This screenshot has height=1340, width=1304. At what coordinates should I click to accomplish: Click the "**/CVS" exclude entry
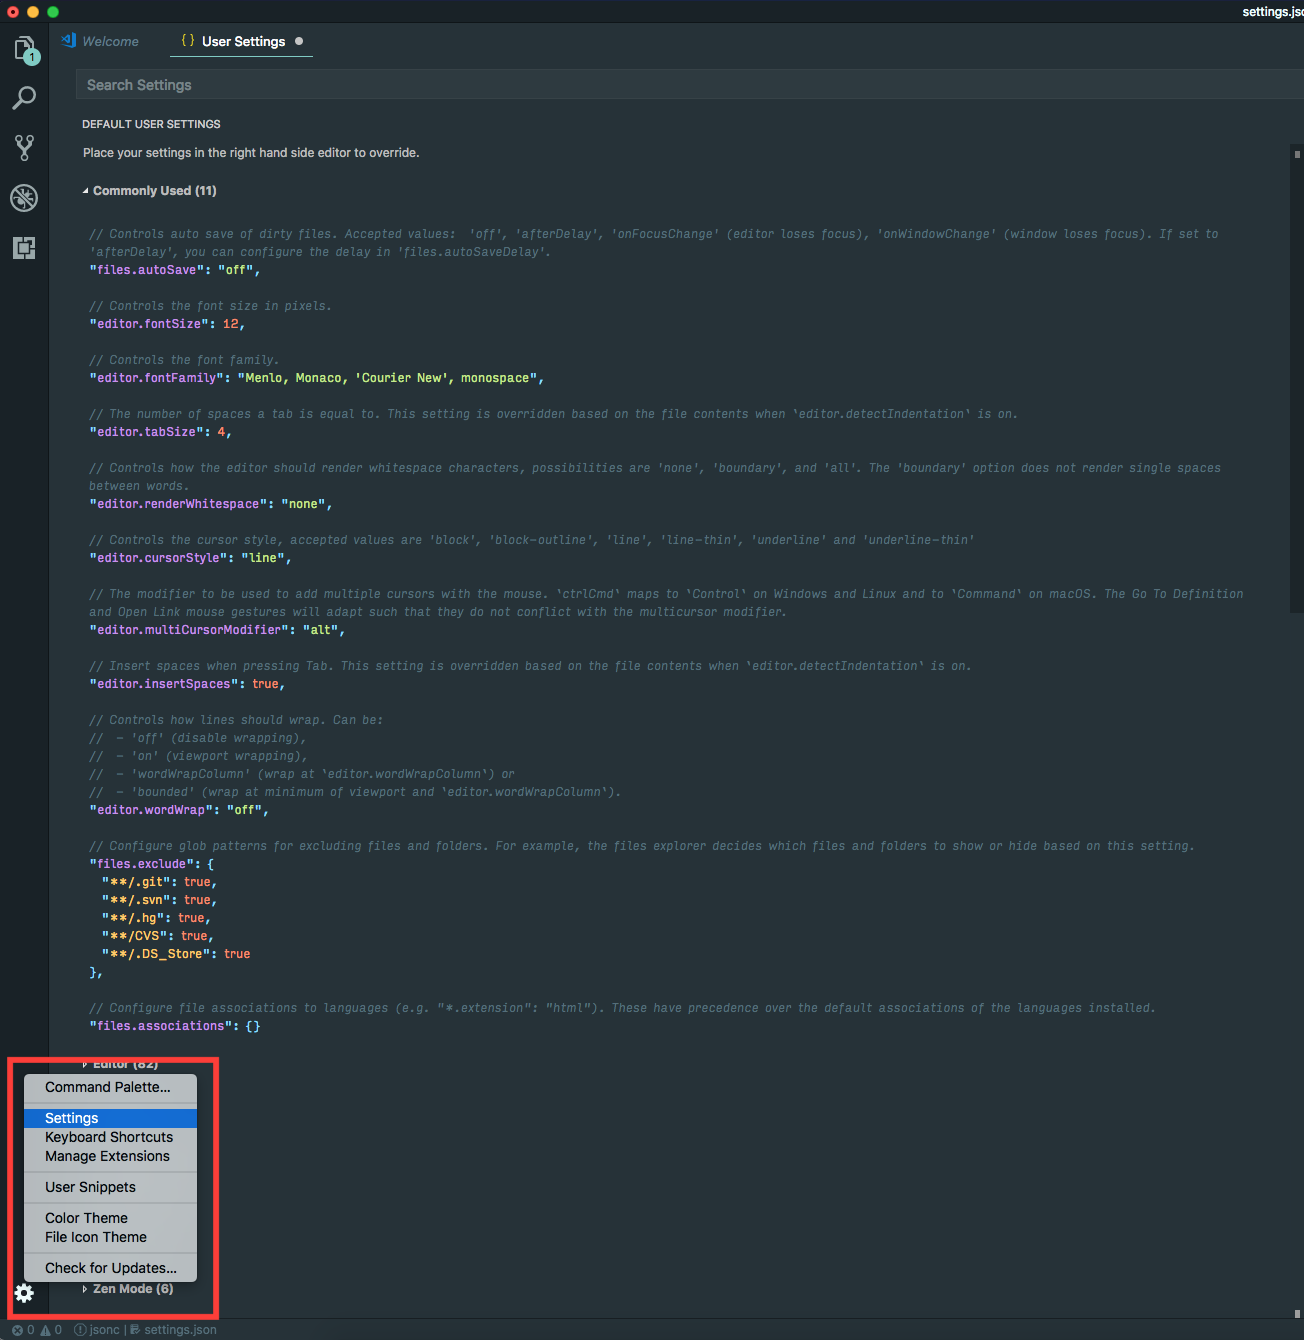coord(134,936)
